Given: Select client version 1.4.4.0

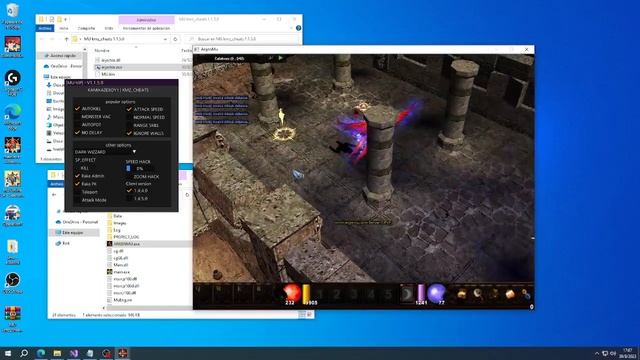Looking at the screenshot, I should [x=129, y=191].
